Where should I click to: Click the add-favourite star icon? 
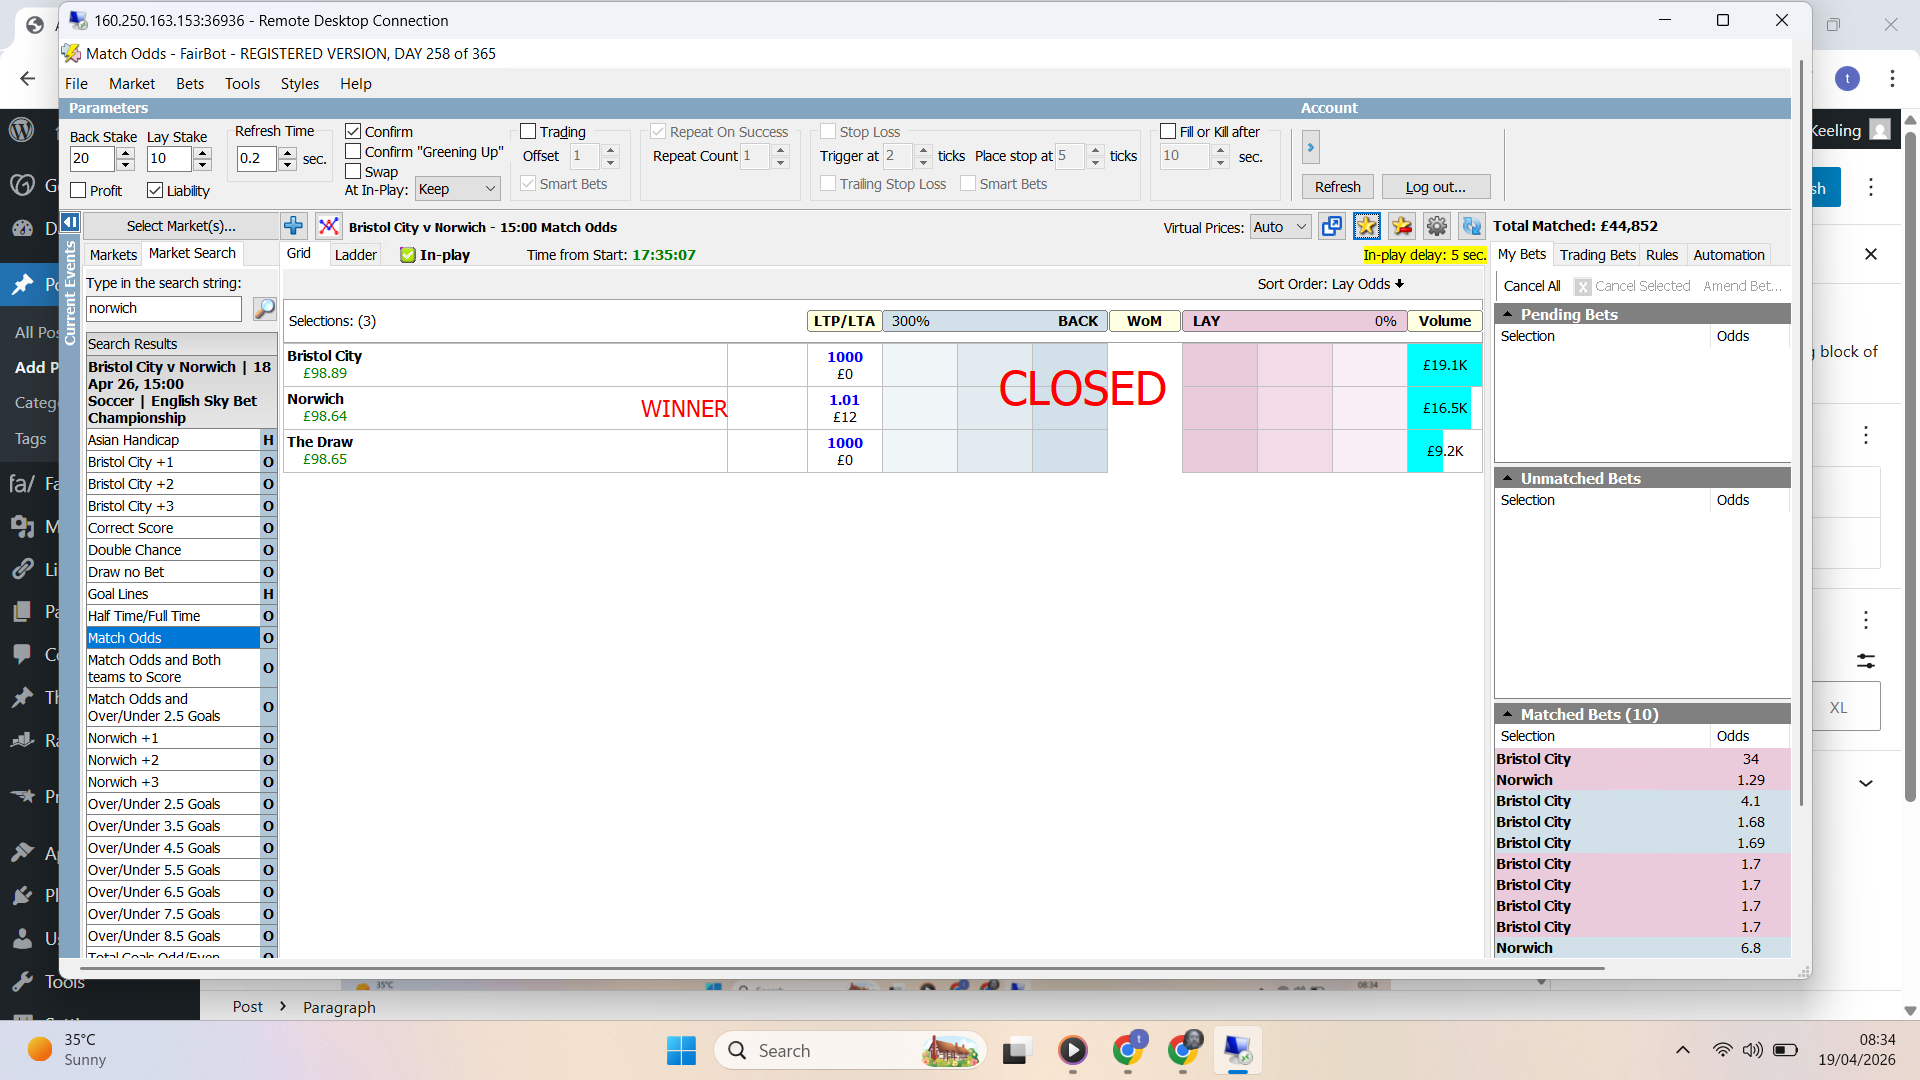pyautogui.click(x=1366, y=227)
